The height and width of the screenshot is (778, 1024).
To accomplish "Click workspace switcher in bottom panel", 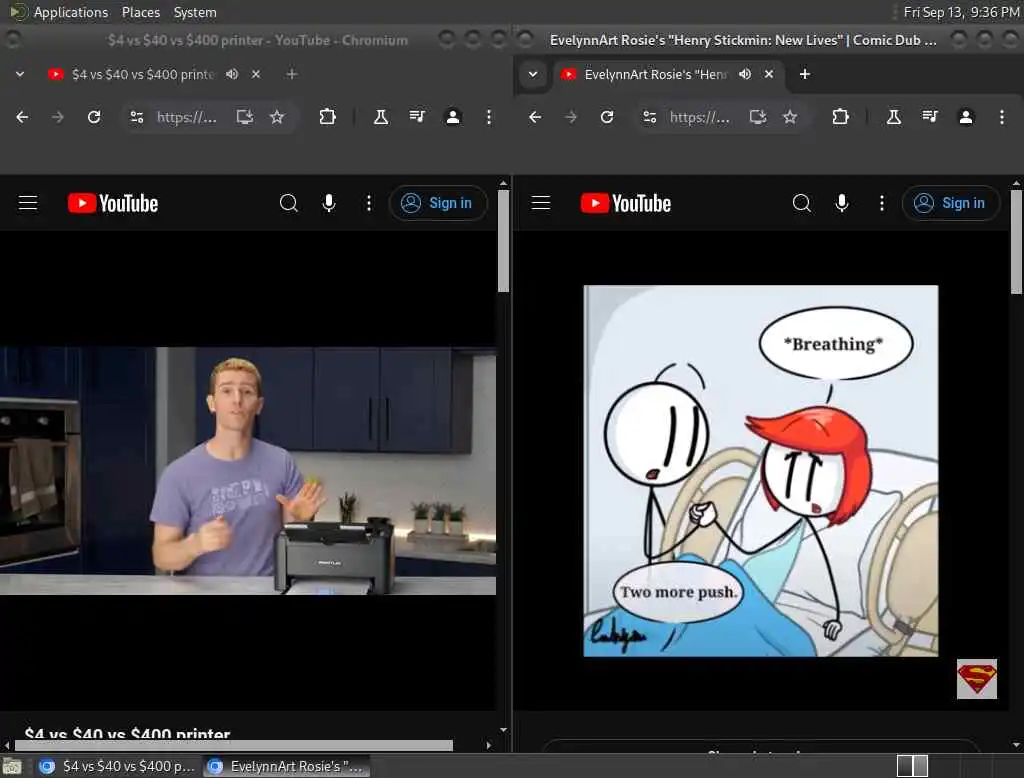I will tap(912, 766).
